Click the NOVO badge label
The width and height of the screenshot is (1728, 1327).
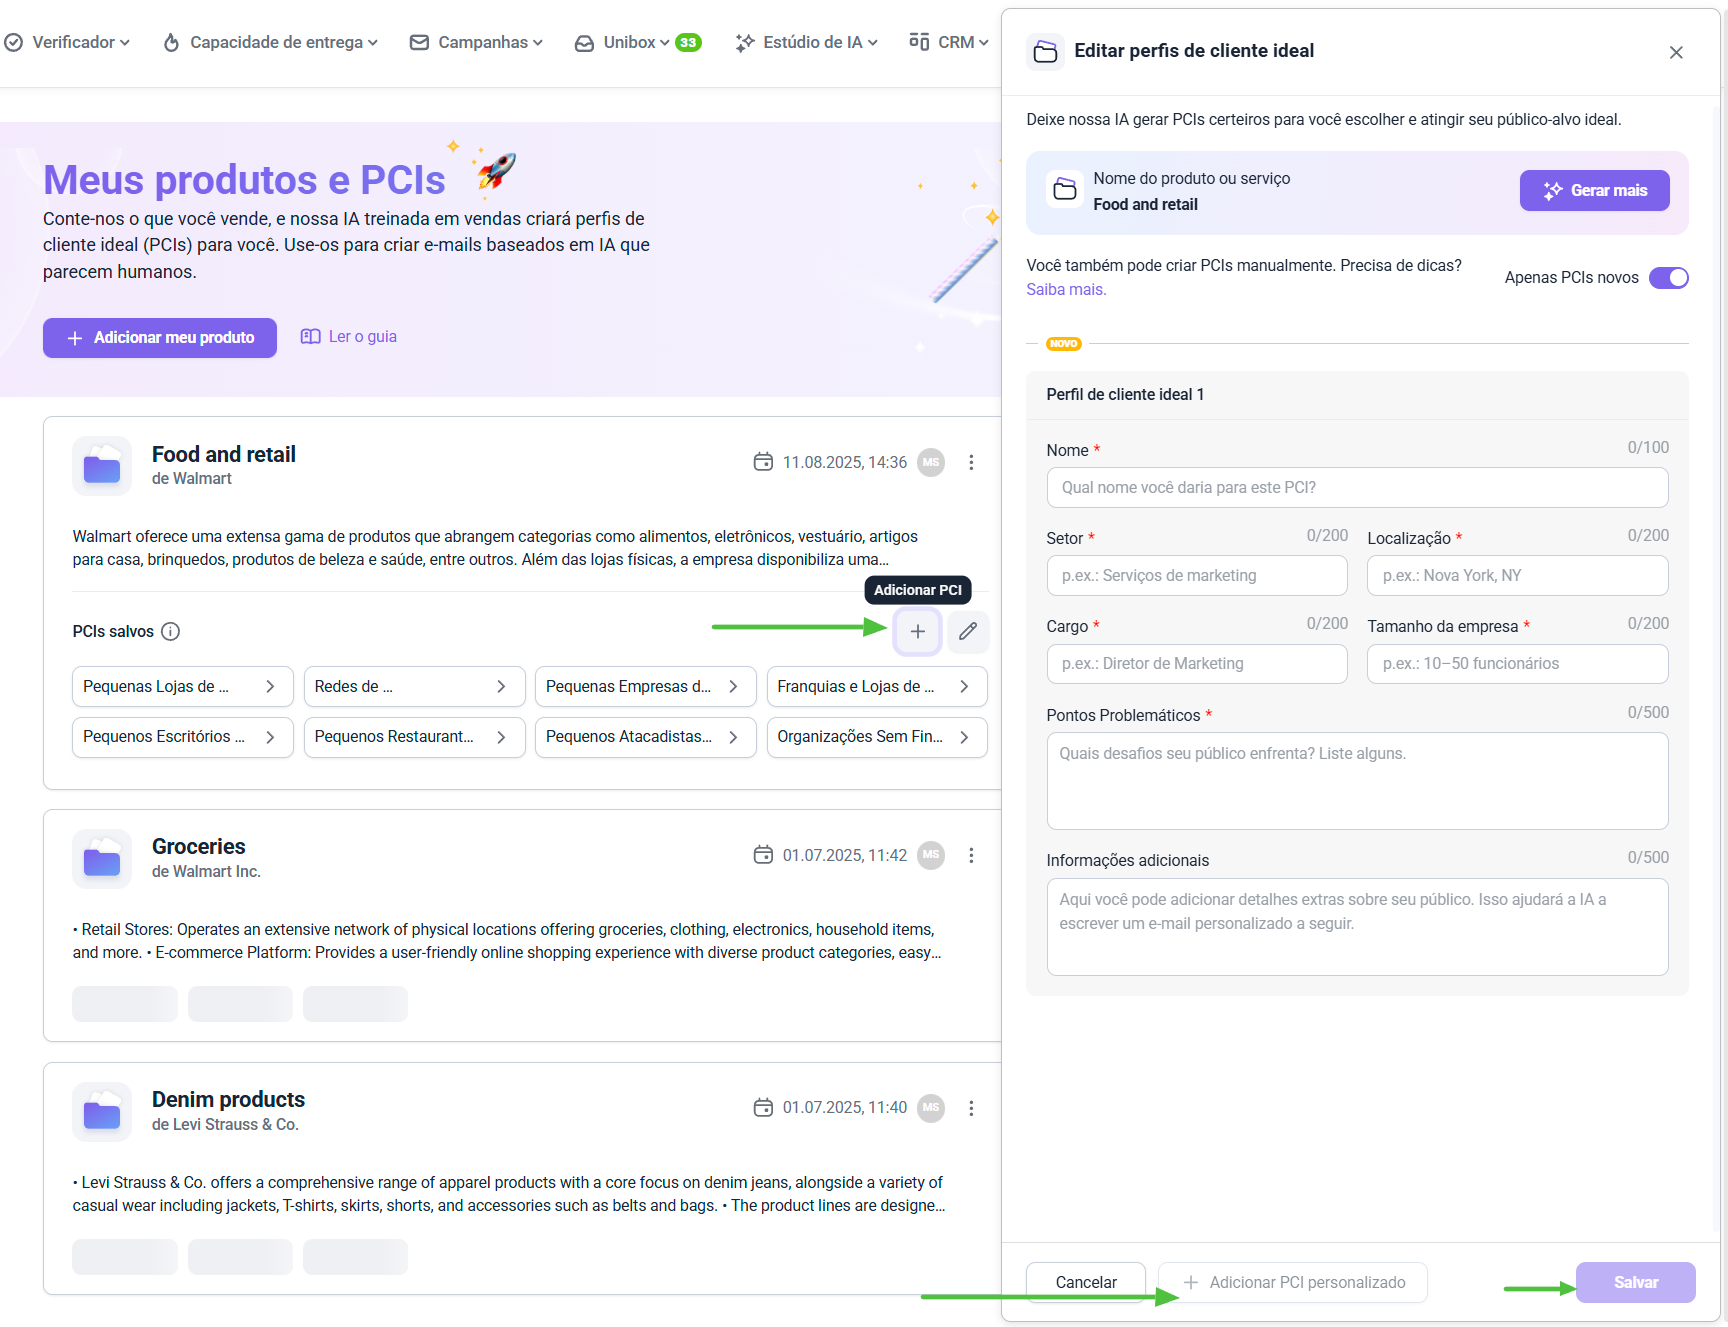[x=1064, y=344]
